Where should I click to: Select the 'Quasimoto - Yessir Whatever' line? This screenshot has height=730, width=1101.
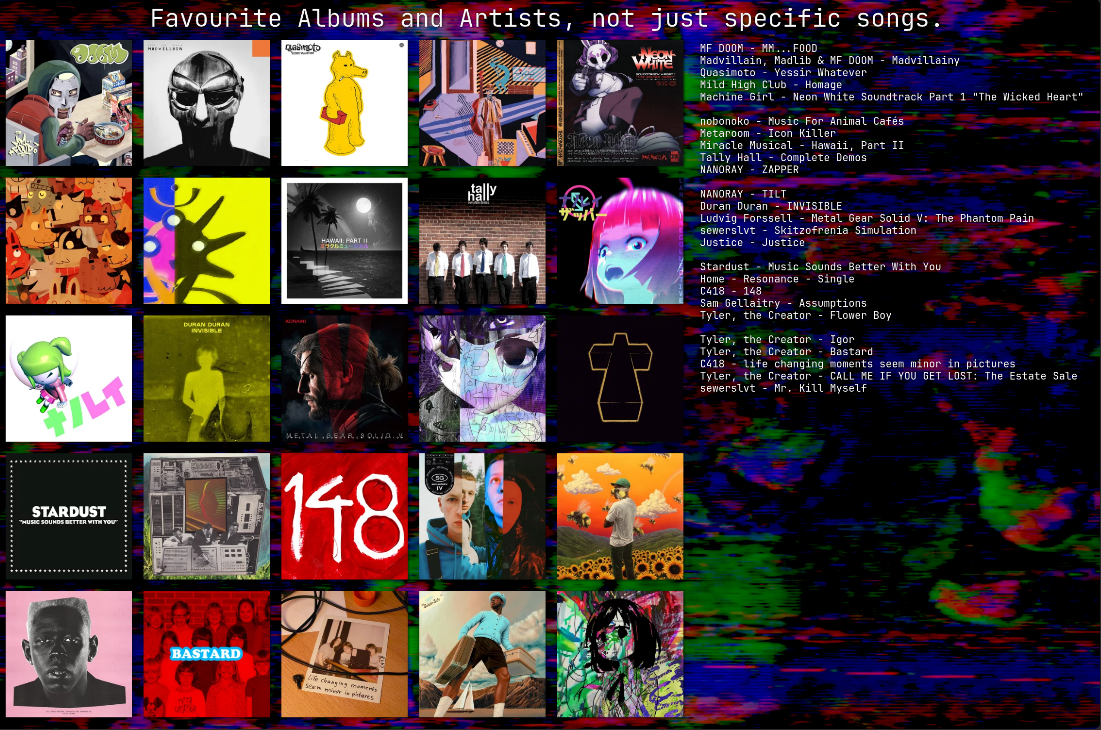(x=783, y=72)
